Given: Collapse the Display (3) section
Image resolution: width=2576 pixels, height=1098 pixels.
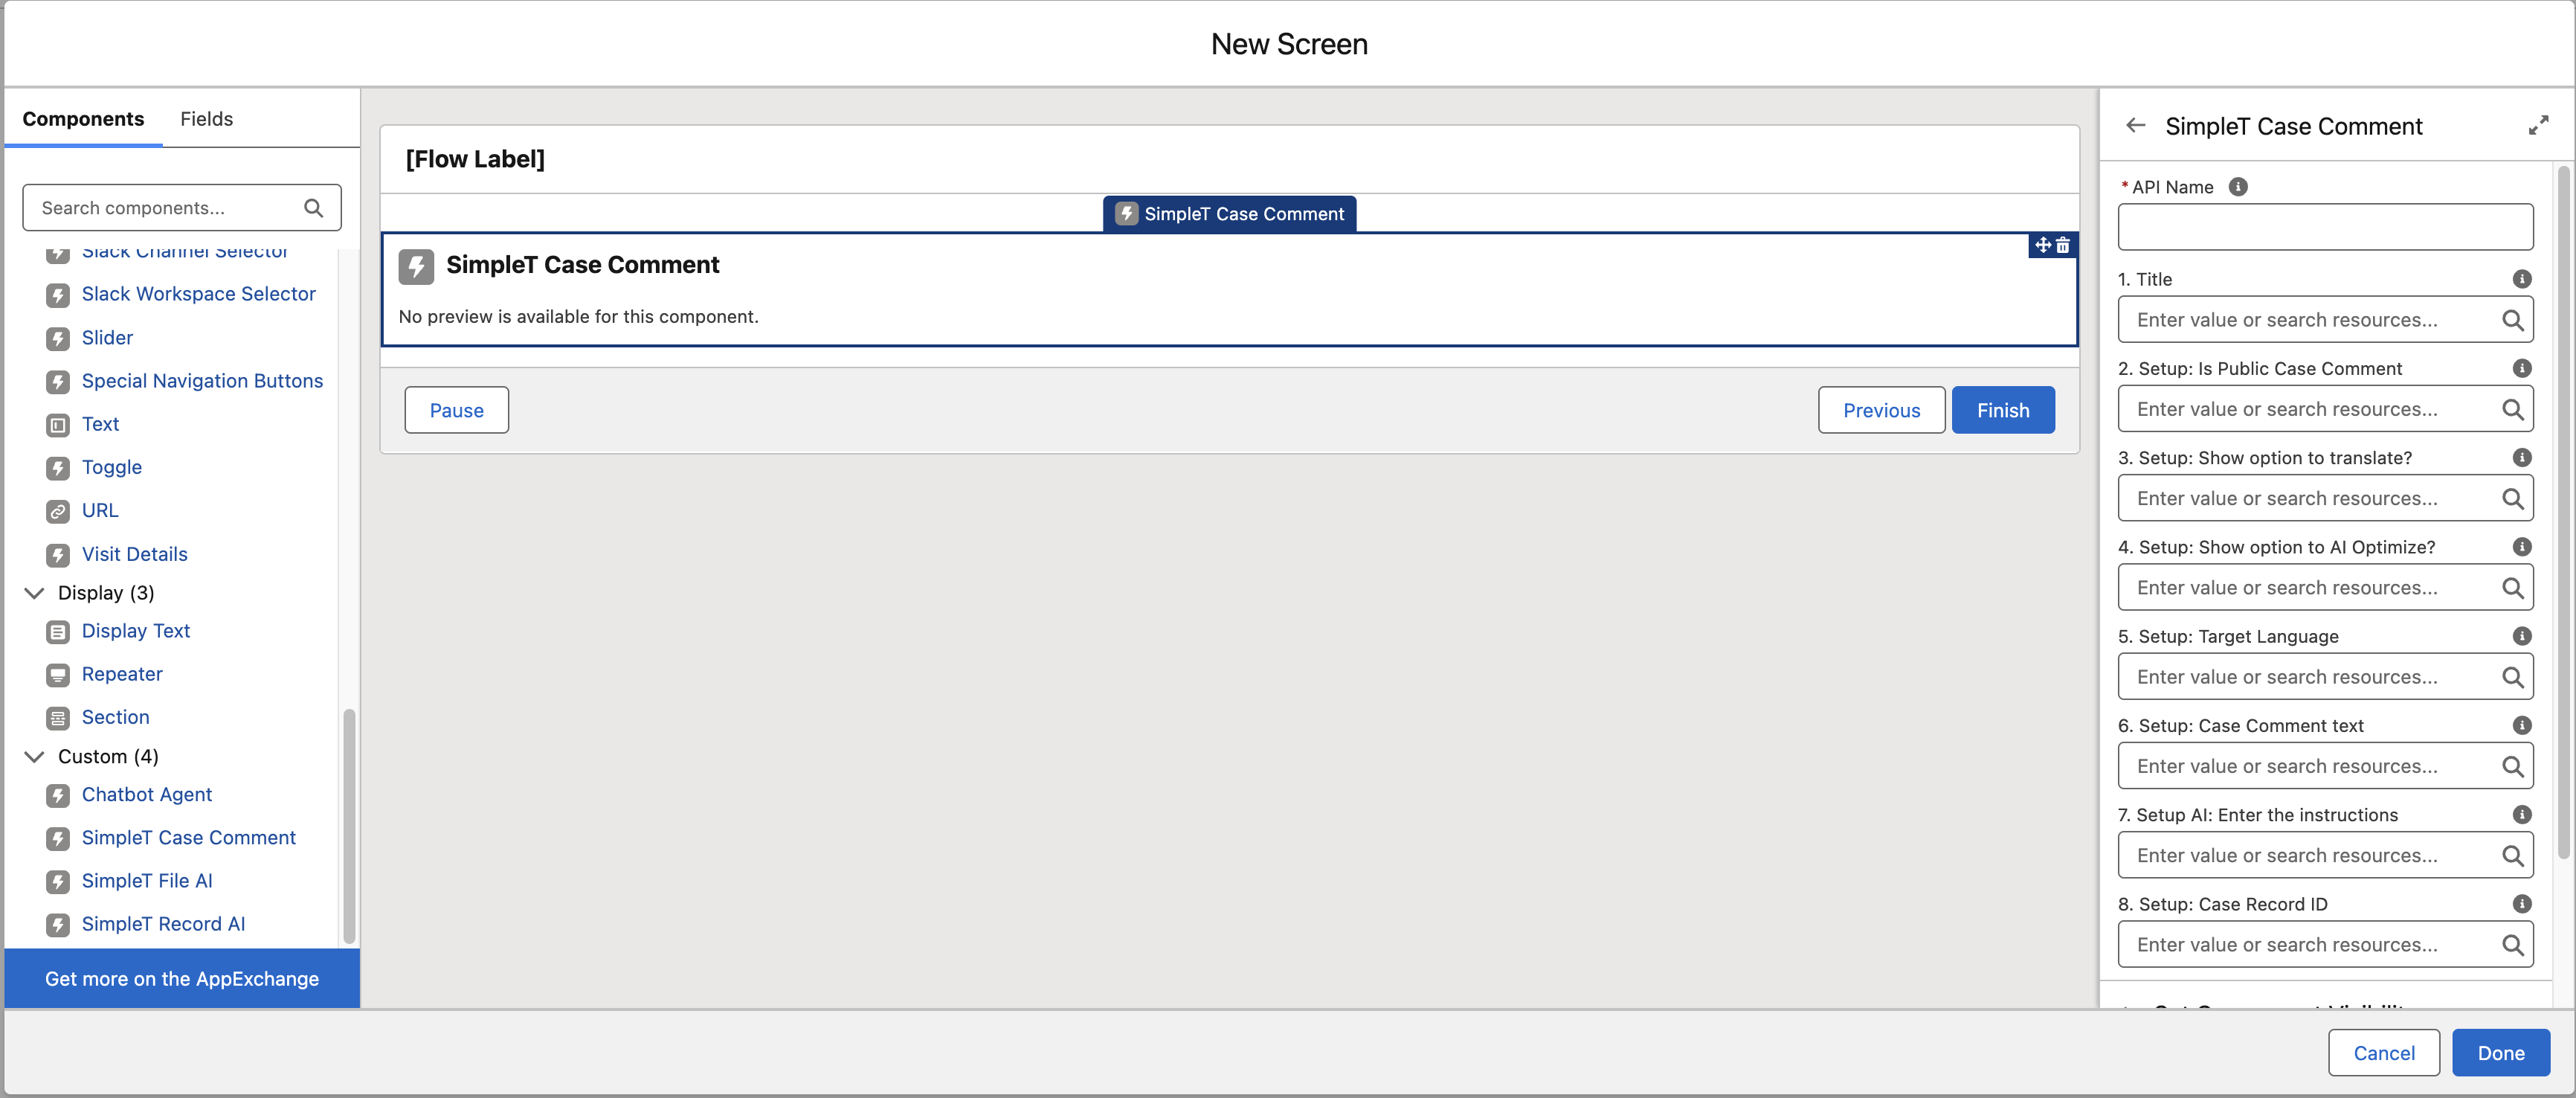Looking at the screenshot, I should click(x=34, y=593).
